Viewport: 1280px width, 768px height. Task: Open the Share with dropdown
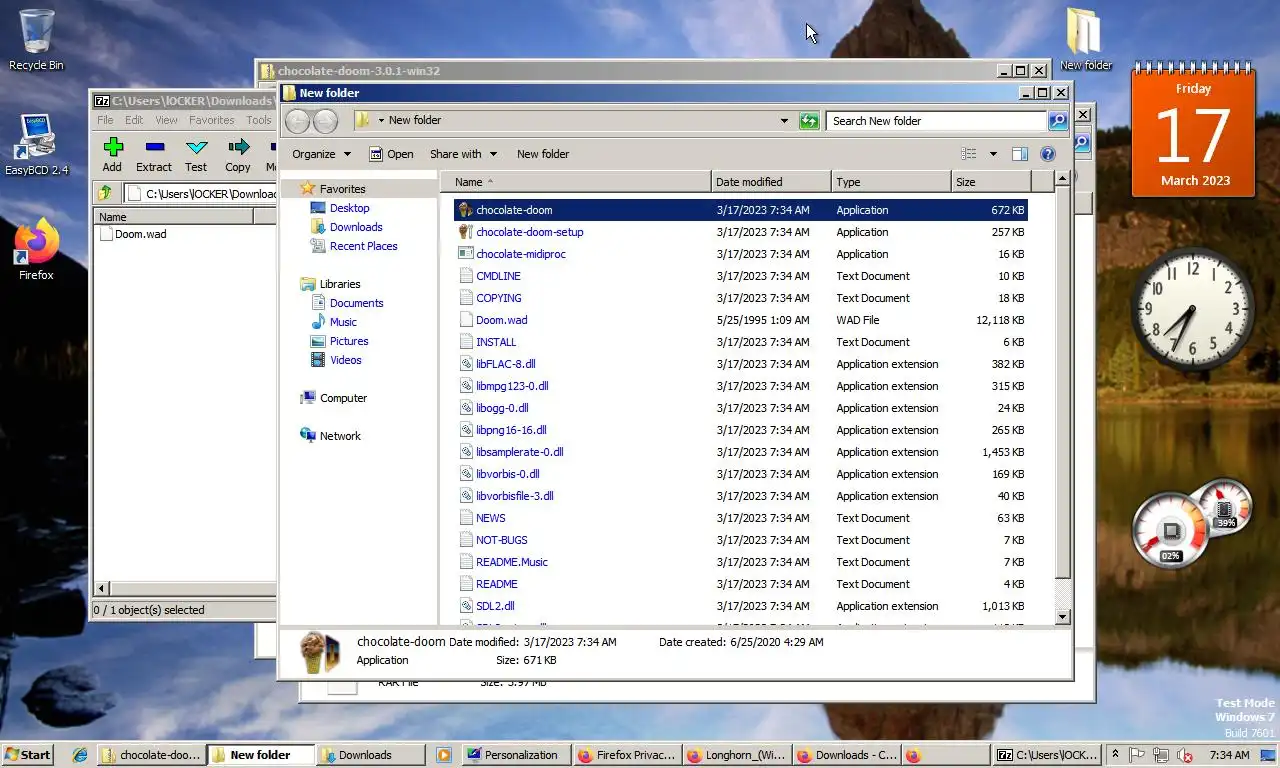click(x=463, y=154)
